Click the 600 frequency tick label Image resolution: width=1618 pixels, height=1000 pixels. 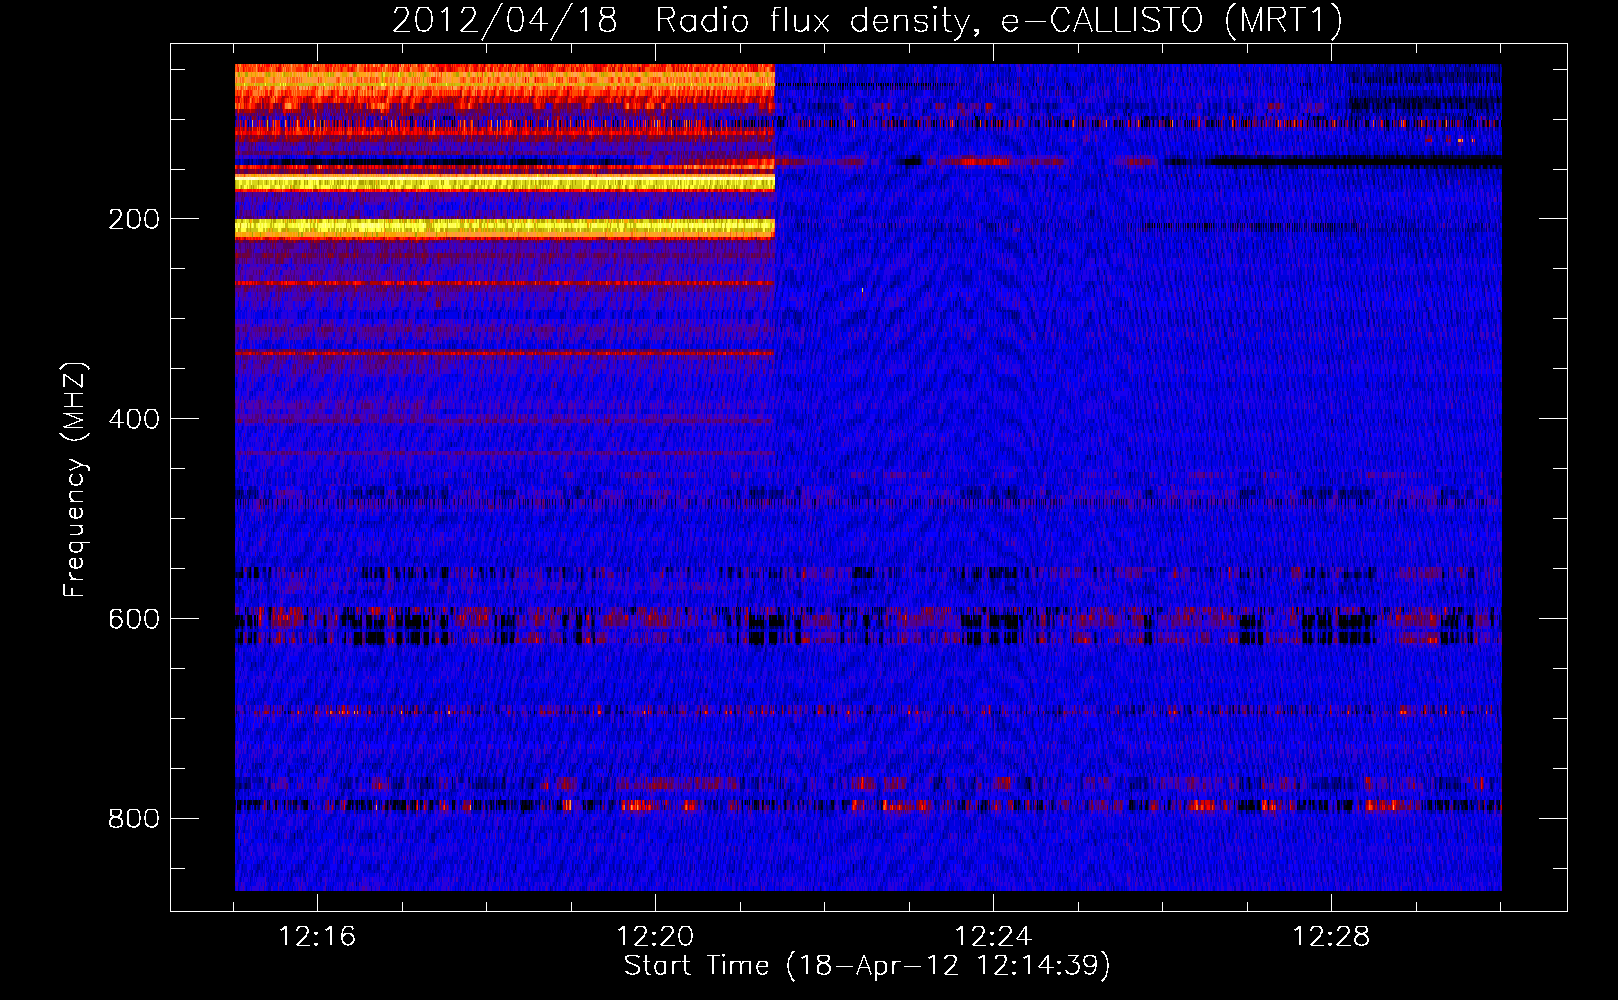[134, 619]
